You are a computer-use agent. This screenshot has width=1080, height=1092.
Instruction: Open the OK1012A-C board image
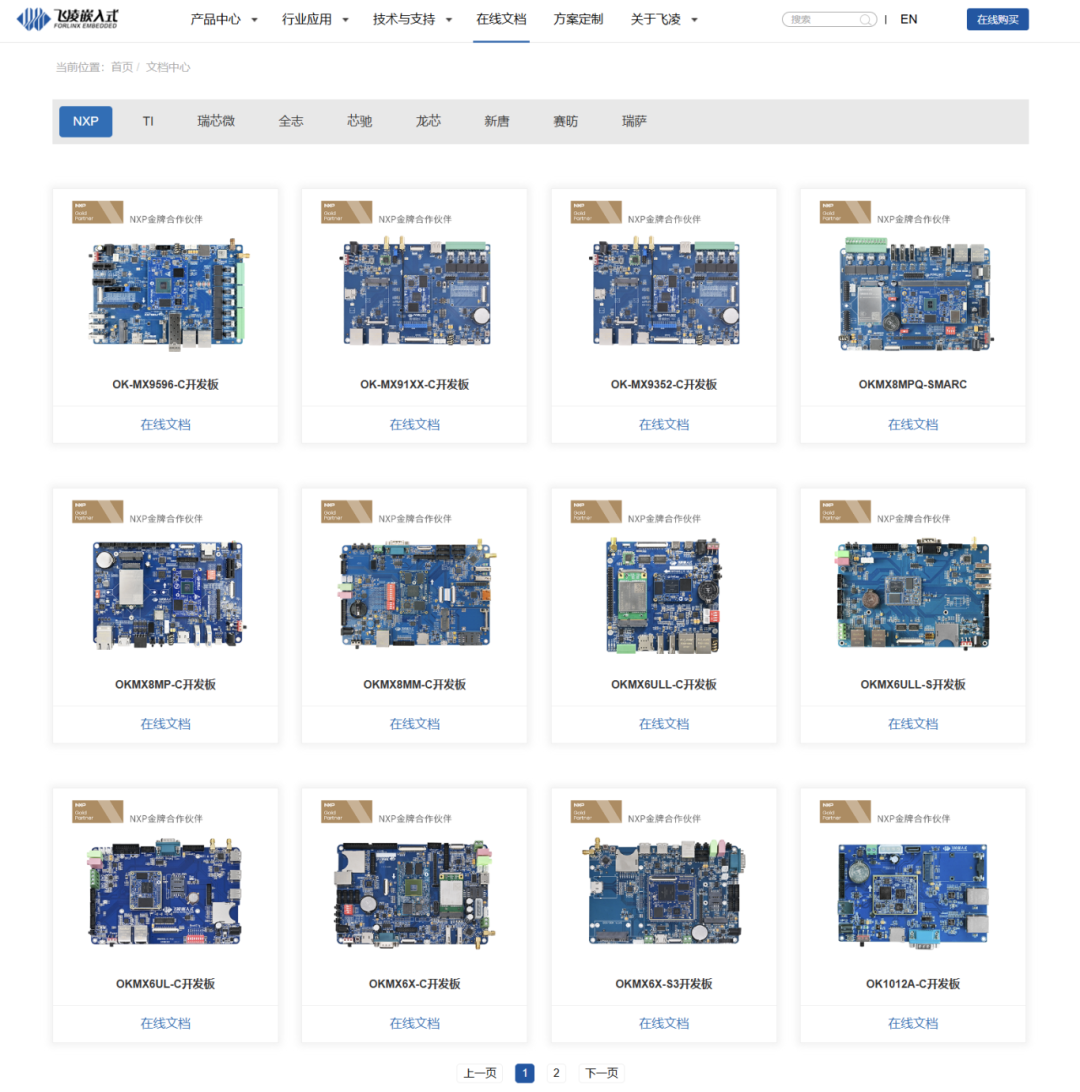[x=913, y=894]
